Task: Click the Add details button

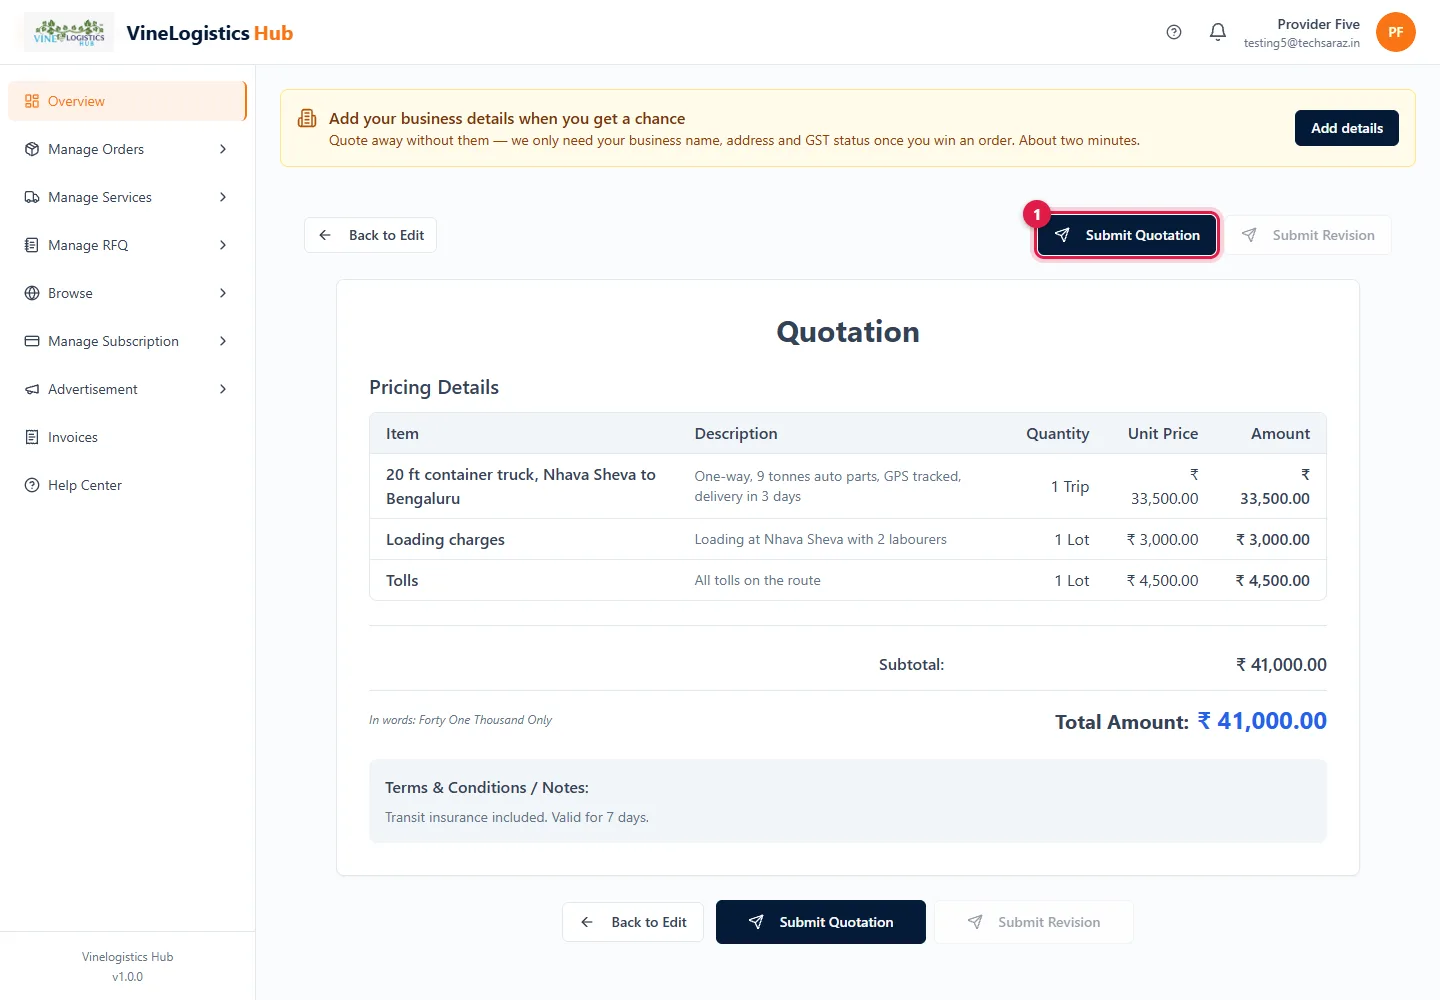Action: click(1347, 128)
